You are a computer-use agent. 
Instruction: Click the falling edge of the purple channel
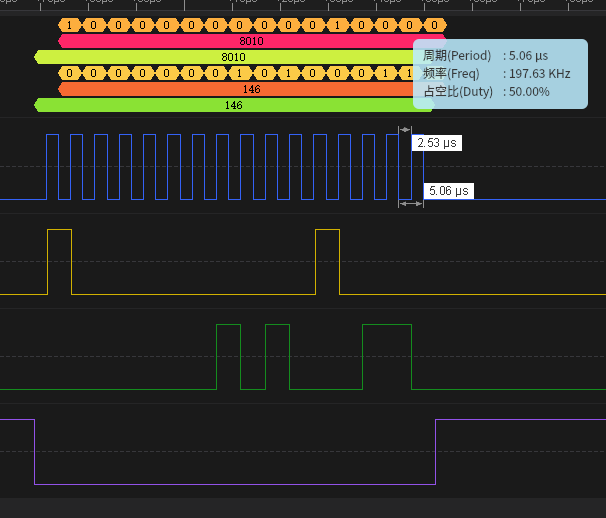point(35,452)
